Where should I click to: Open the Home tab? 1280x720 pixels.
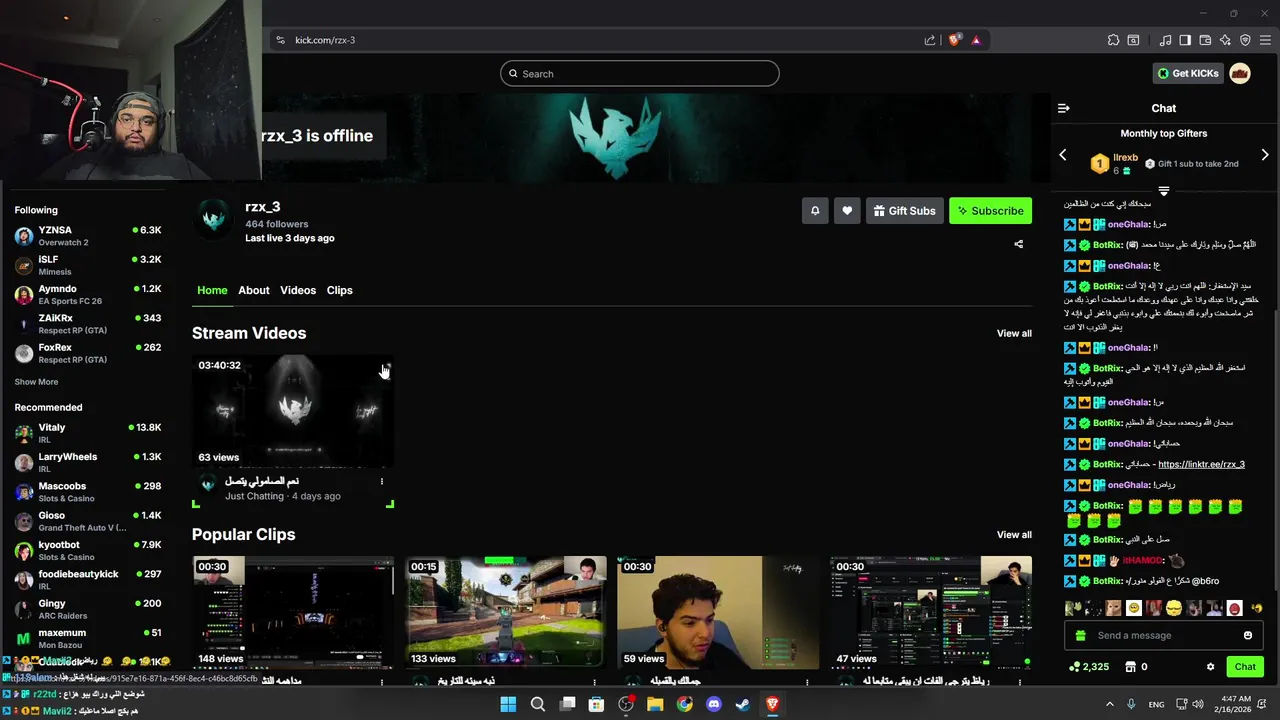(x=212, y=290)
